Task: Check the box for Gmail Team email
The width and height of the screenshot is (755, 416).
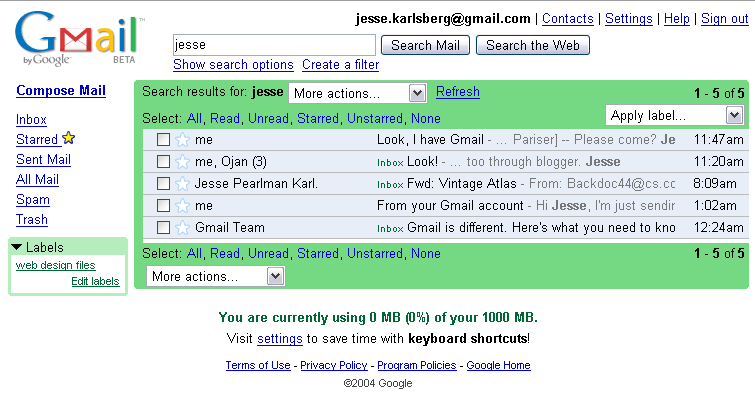Action: (x=163, y=228)
